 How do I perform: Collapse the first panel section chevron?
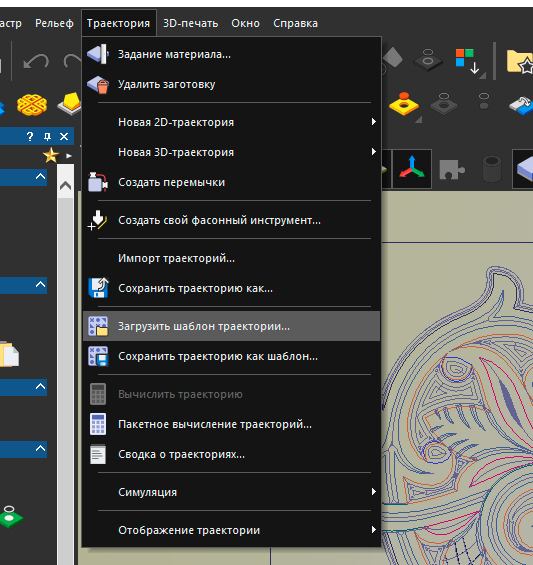pos(40,177)
